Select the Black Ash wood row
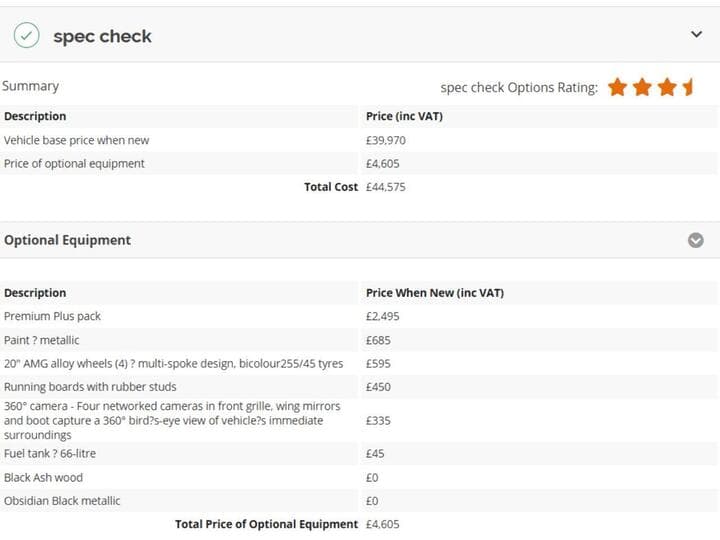The width and height of the screenshot is (720, 540). pos(358,478)
